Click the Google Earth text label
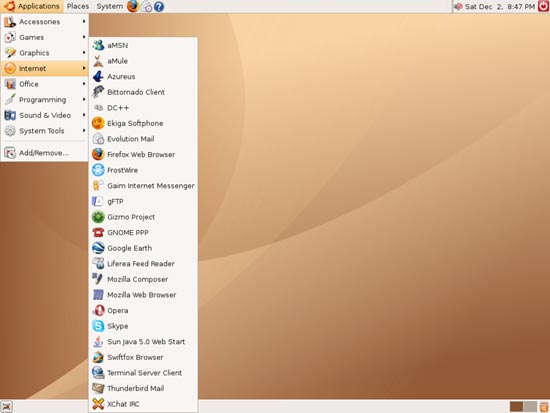The image size is (550, 413). (129, 248)
